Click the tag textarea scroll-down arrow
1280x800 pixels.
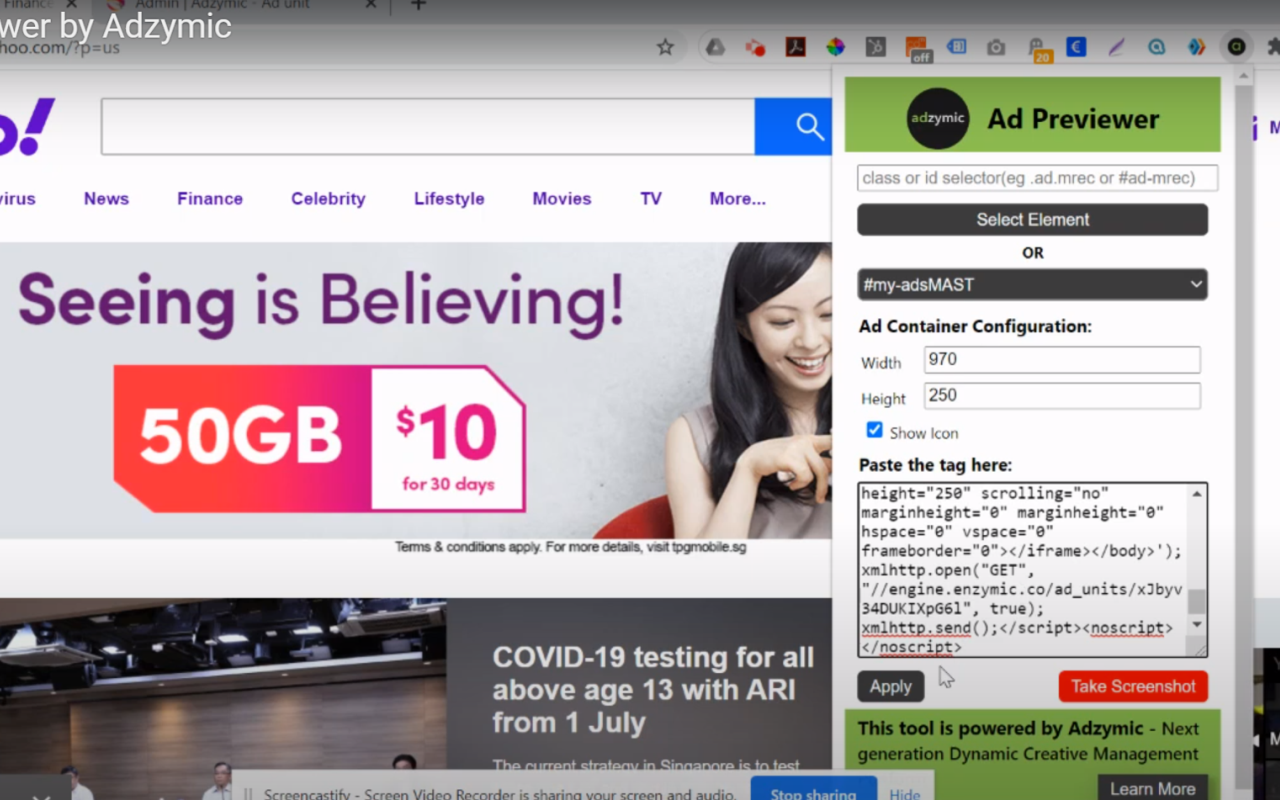(1197, 624)
